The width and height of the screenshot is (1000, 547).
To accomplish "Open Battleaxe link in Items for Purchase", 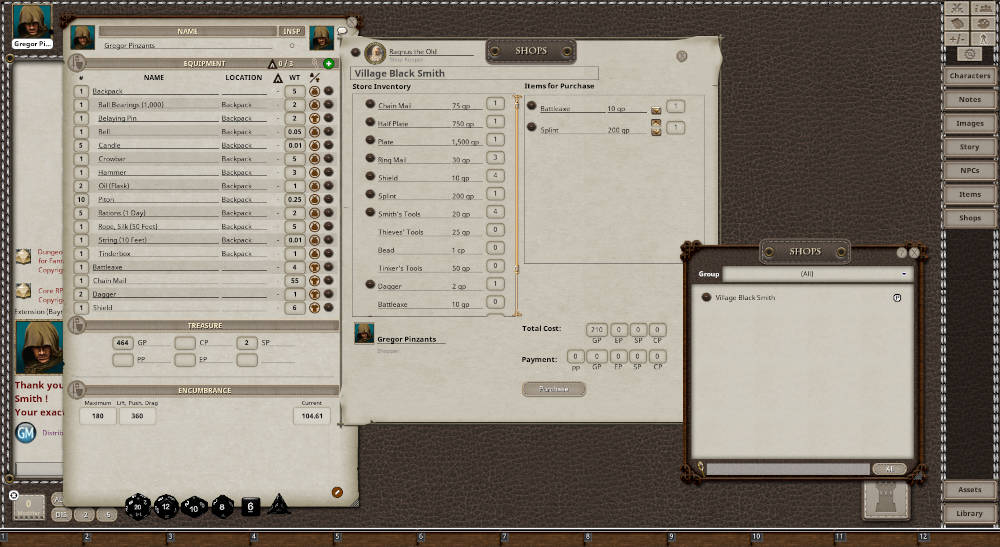I will pyautogui.click(x=531, y=106).
